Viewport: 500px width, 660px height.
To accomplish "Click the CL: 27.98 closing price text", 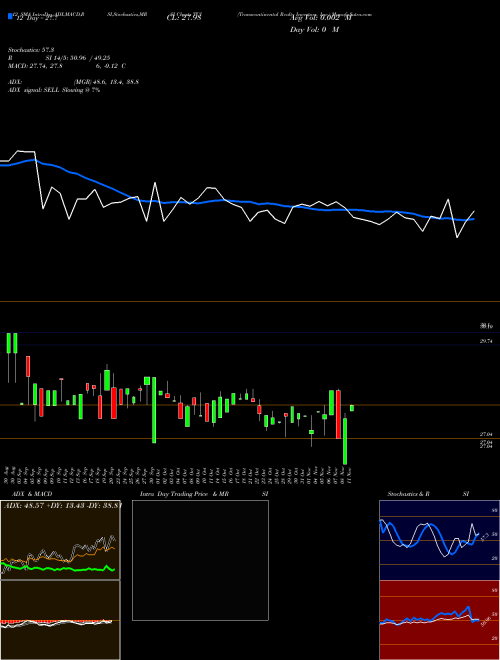I will coord(184,18).
